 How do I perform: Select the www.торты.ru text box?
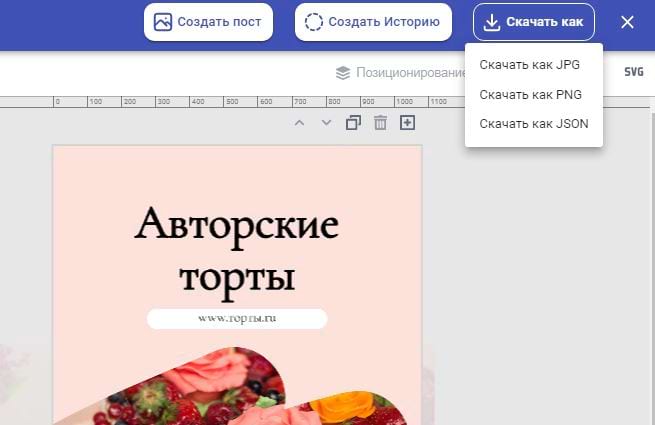(x=237, y=318)
